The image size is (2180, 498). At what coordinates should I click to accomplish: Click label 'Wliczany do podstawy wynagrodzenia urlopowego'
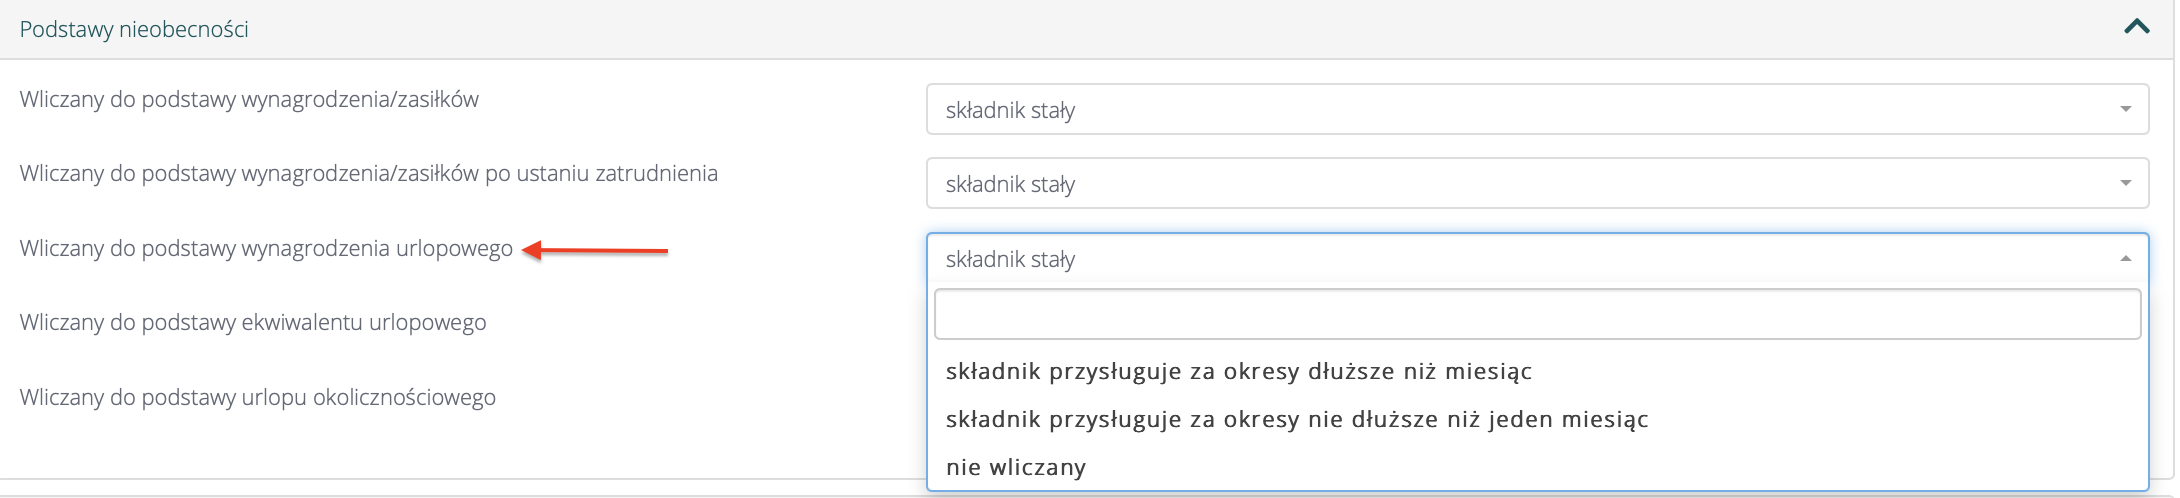click(x=266, y=248)
